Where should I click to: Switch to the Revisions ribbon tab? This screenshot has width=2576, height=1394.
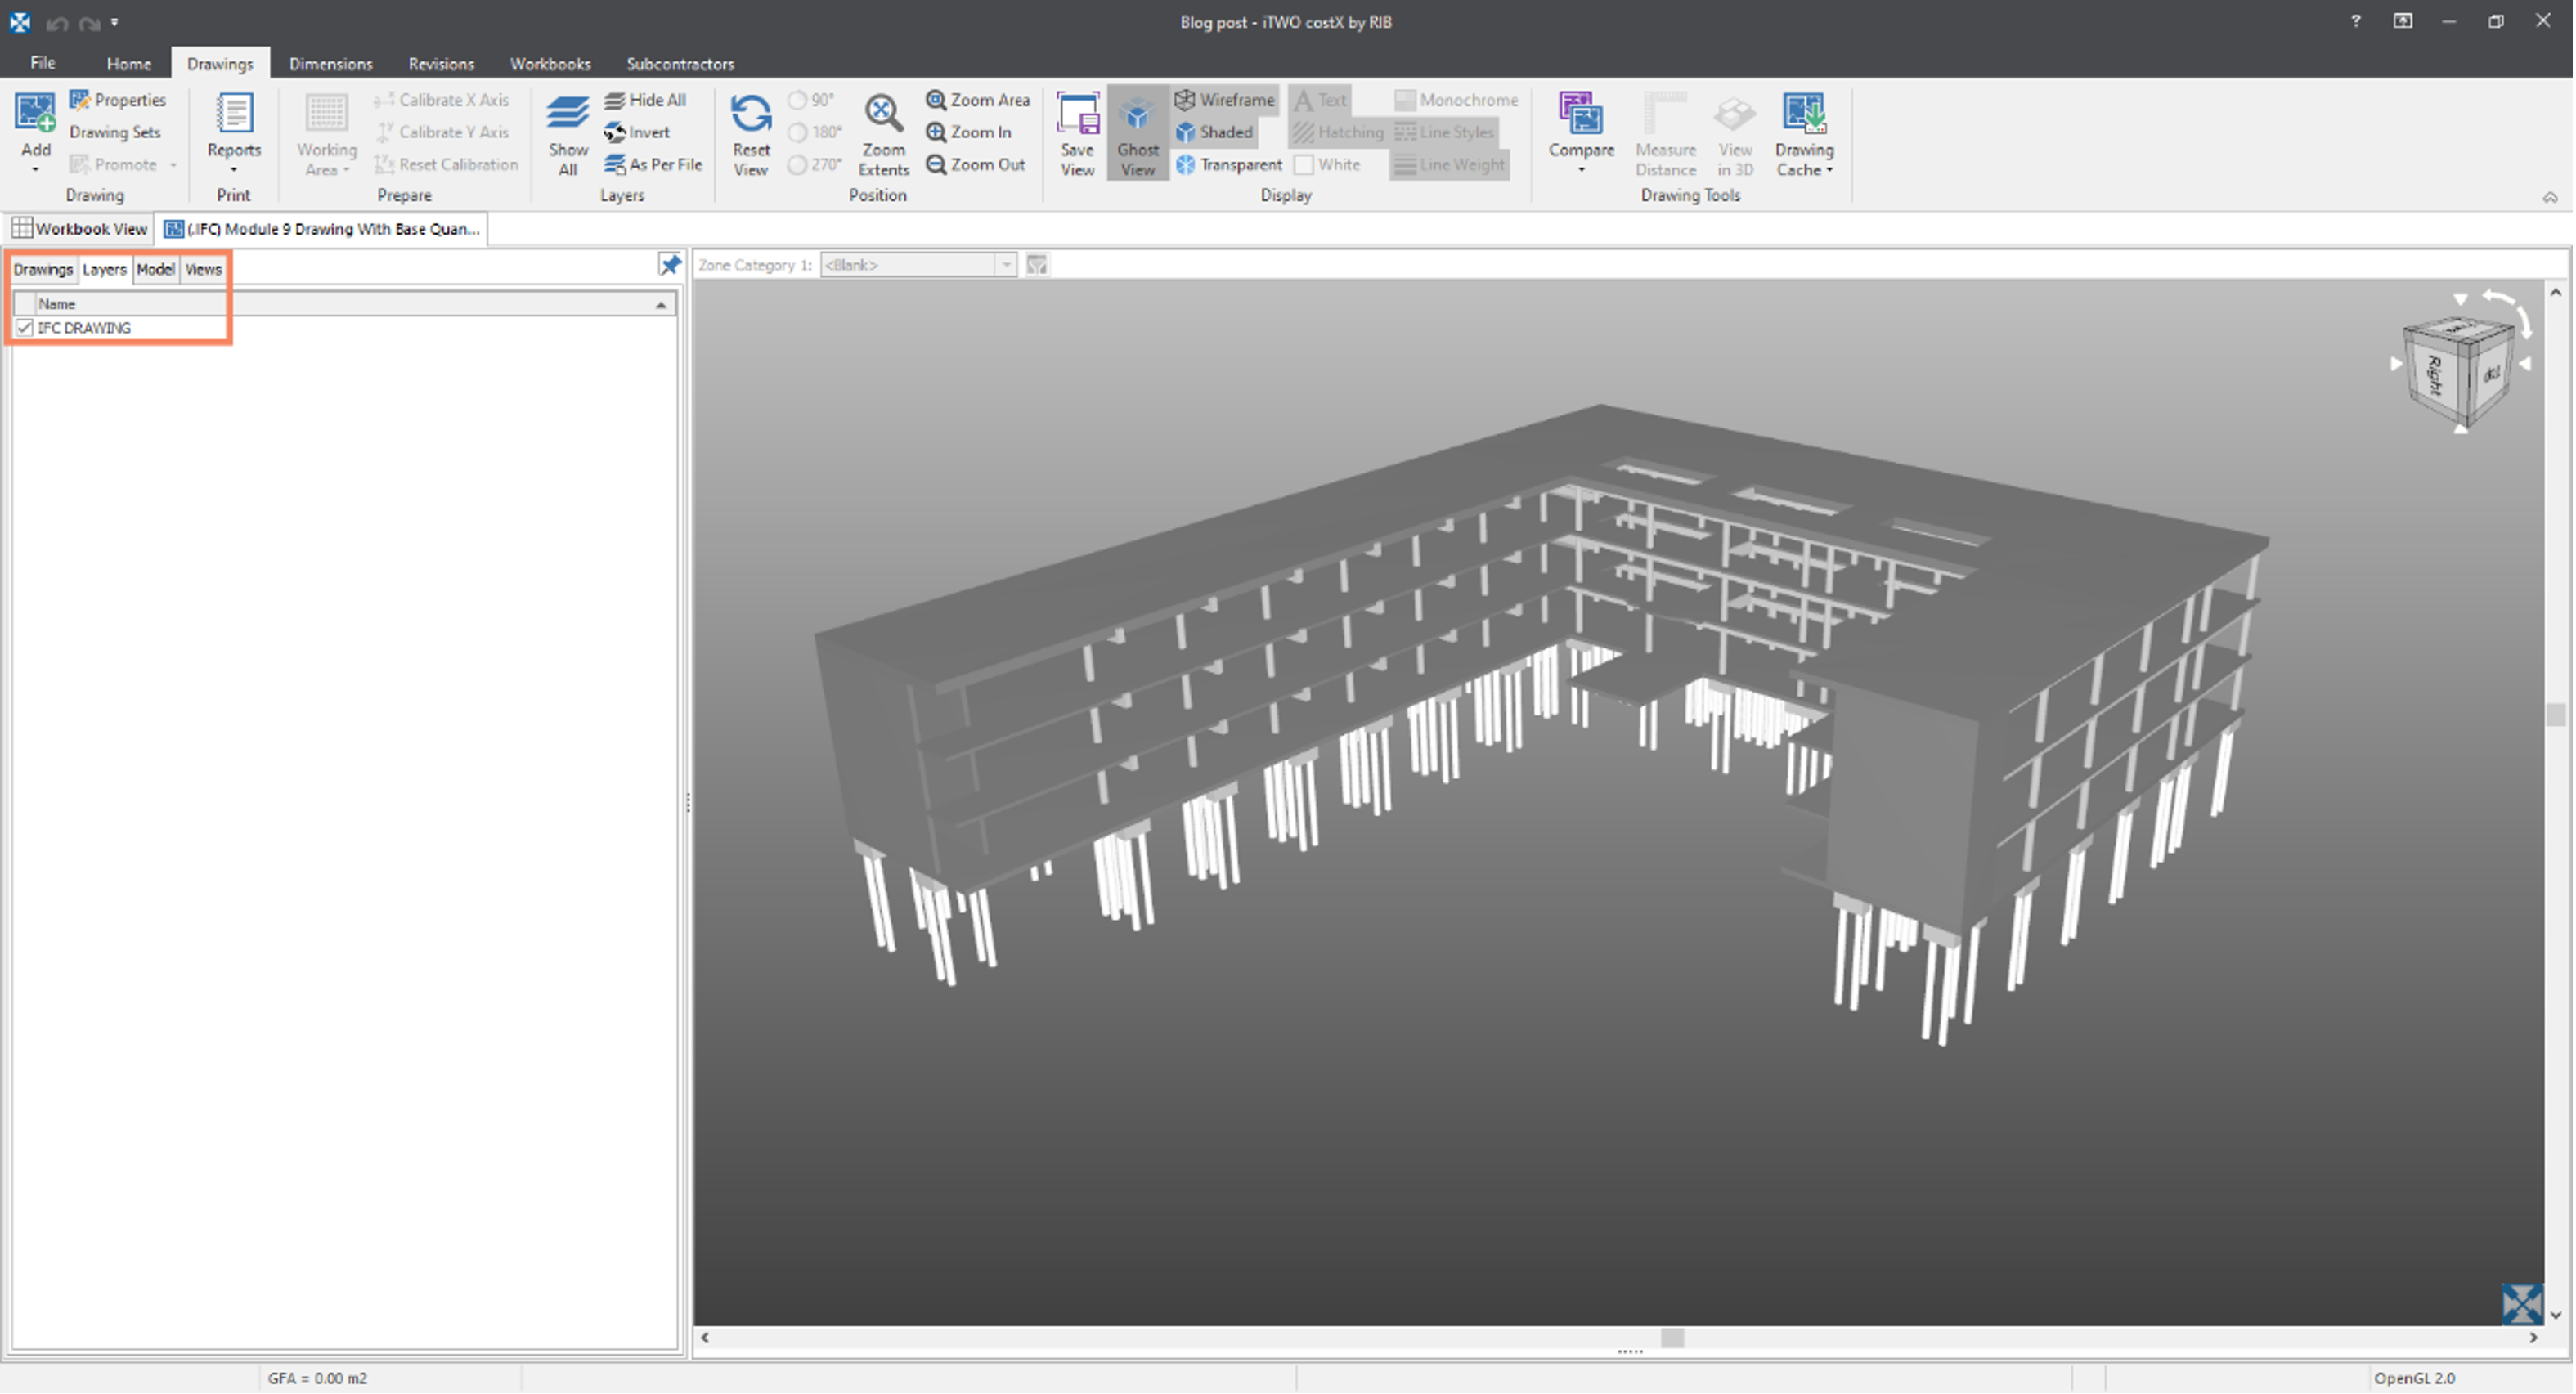click(x=441, y=63)
